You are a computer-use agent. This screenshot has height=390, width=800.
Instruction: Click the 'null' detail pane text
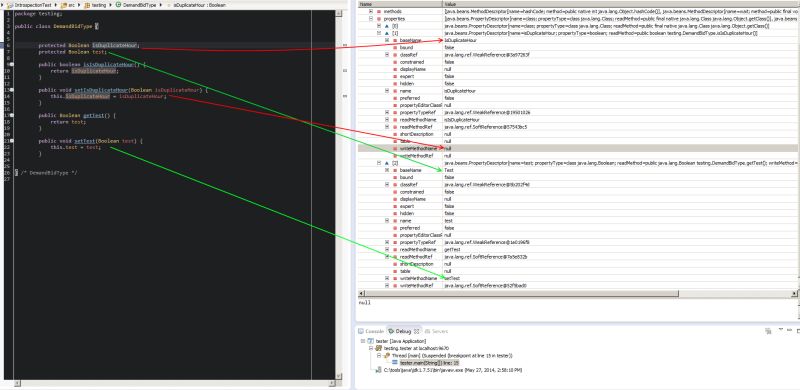pyautogui.click(x=365, y=303)
